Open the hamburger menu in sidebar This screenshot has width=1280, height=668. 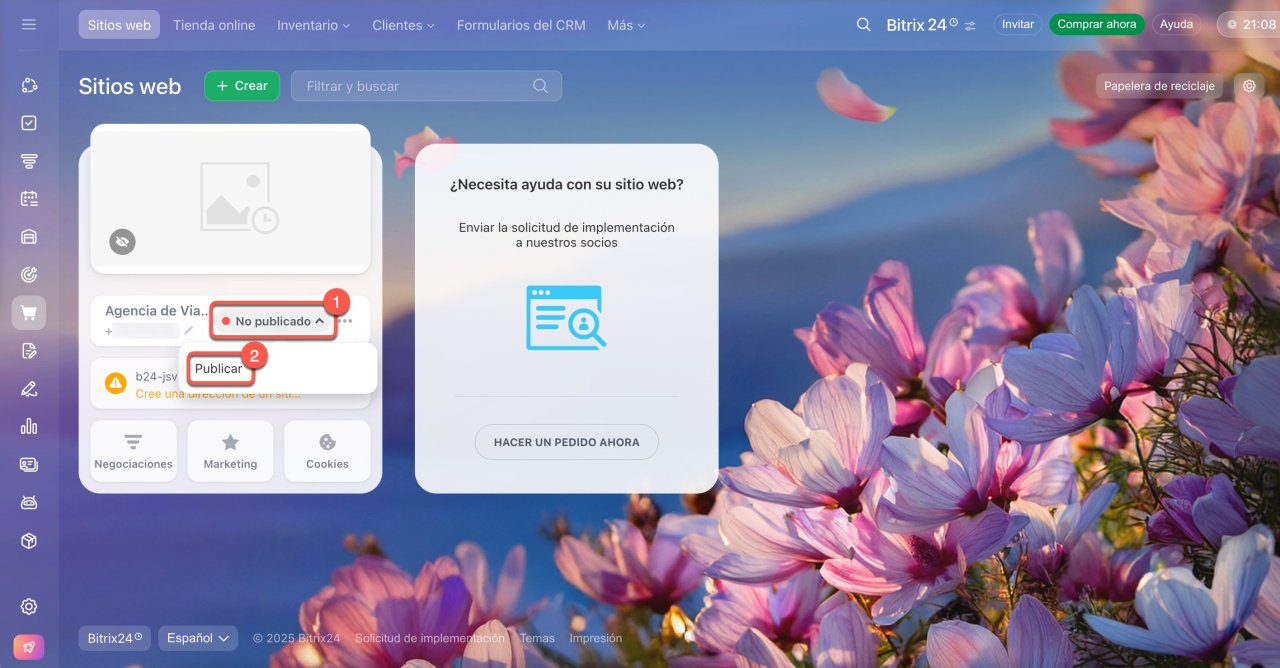[x=29, y=24]
